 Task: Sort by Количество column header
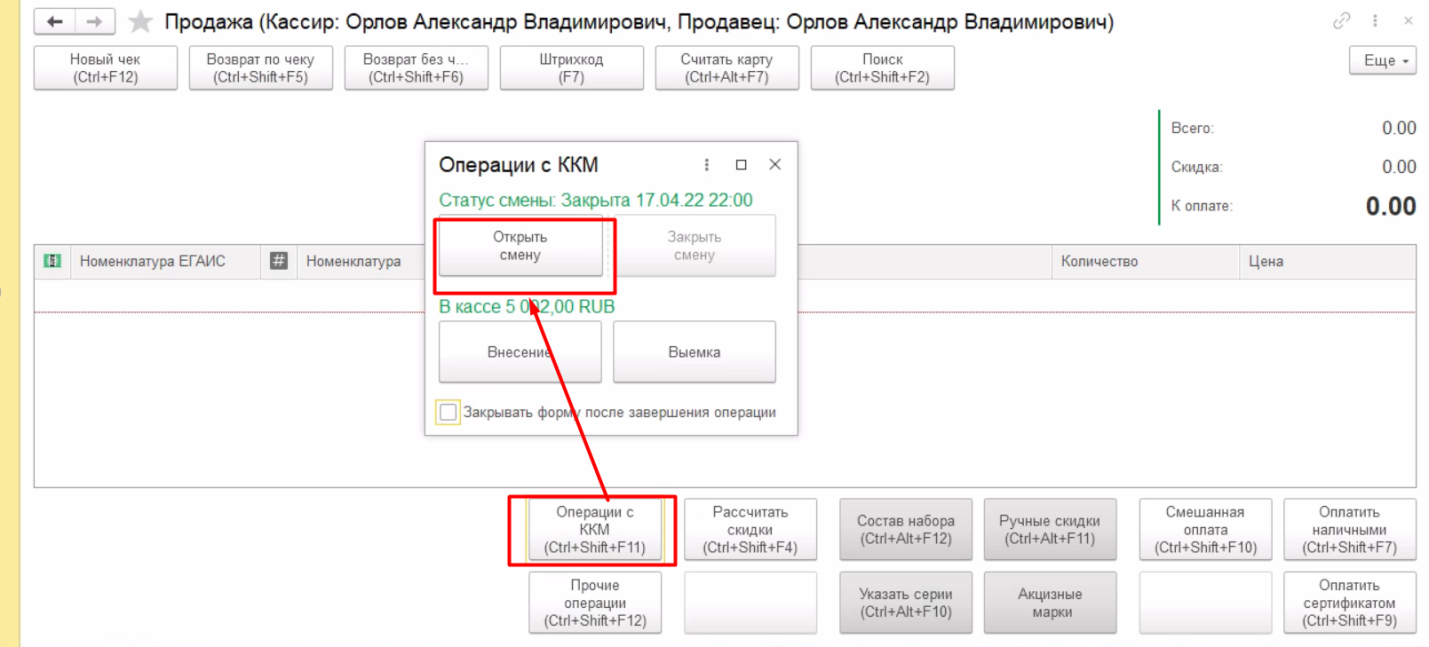1100,261
